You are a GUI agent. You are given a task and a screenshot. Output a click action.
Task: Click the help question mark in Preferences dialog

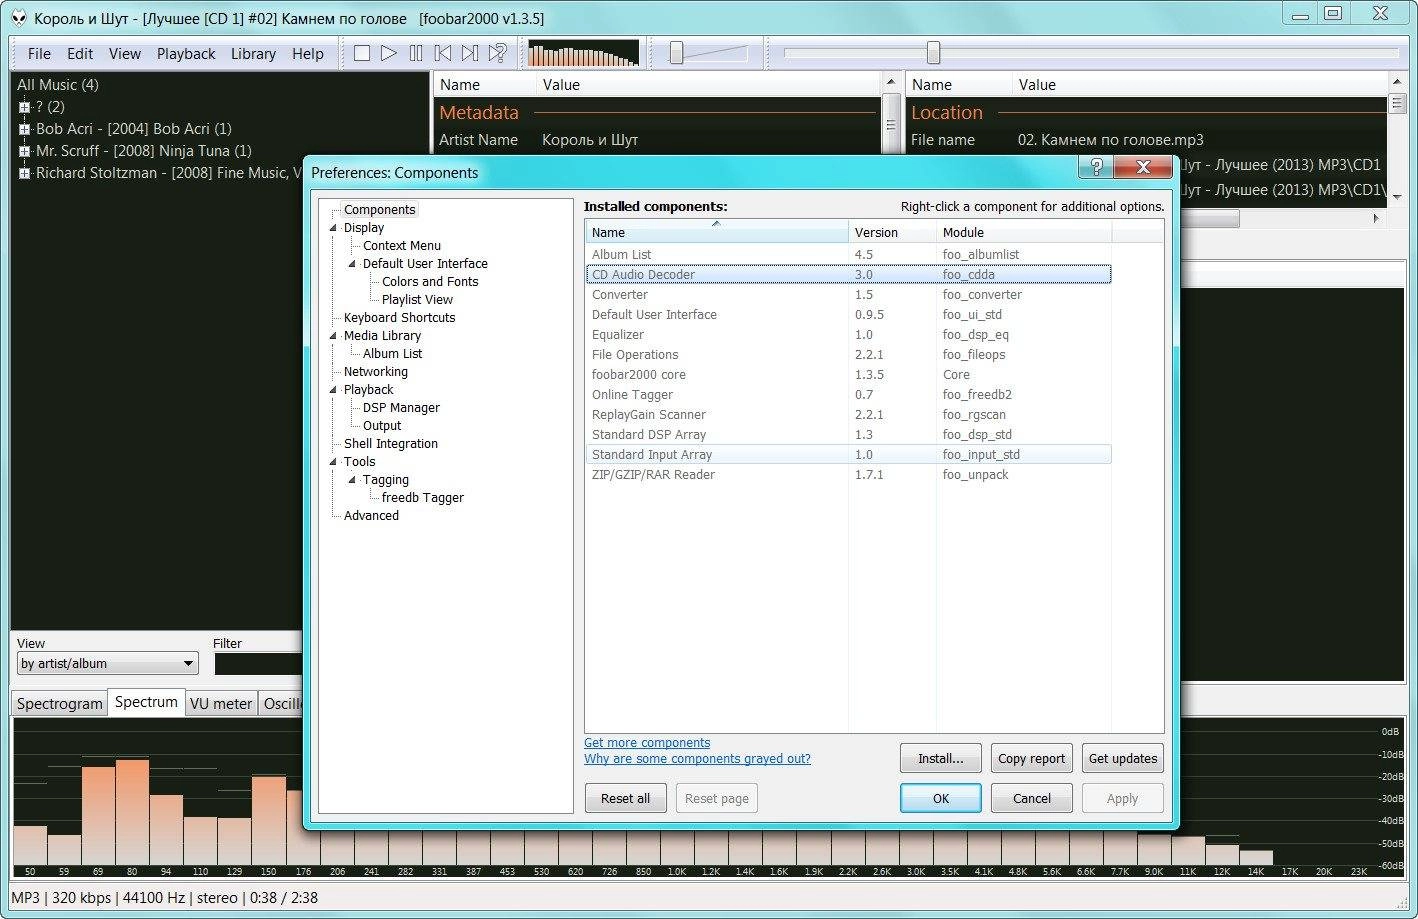coord(1095,167)
